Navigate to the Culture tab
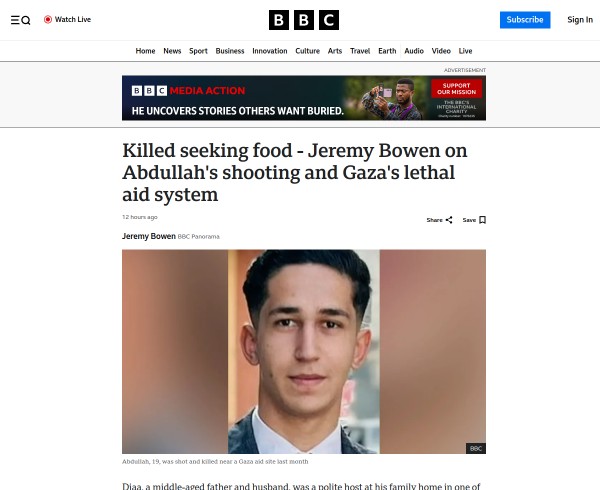 point(307,51)
